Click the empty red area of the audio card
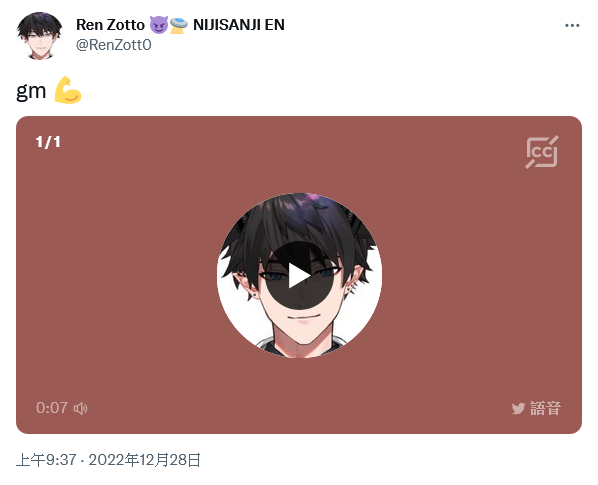Screen dimensions: 598x485 tap(114, 275)
